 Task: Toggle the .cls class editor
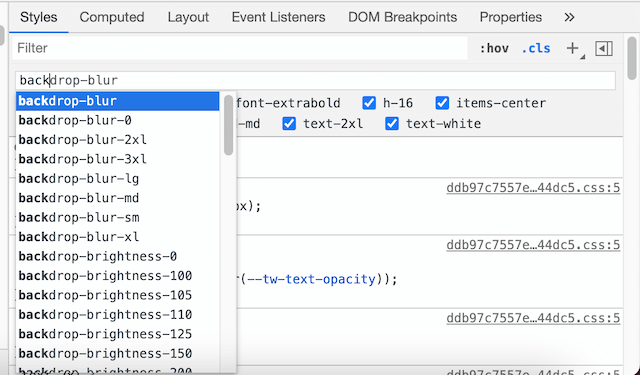pos(536,49)
